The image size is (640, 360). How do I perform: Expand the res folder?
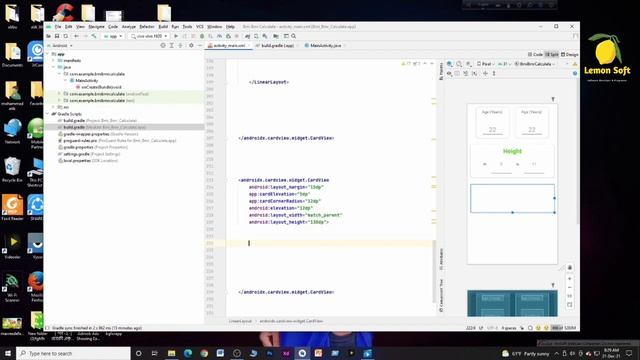point(53,107)
